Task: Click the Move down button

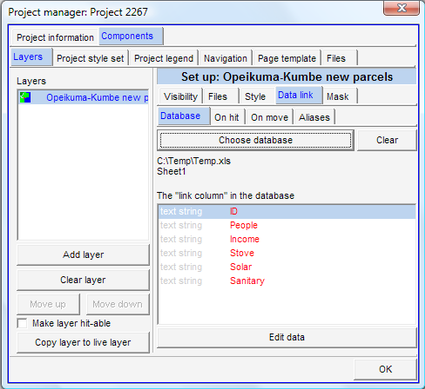Action: pyautogui.click(x=117, y=304)
